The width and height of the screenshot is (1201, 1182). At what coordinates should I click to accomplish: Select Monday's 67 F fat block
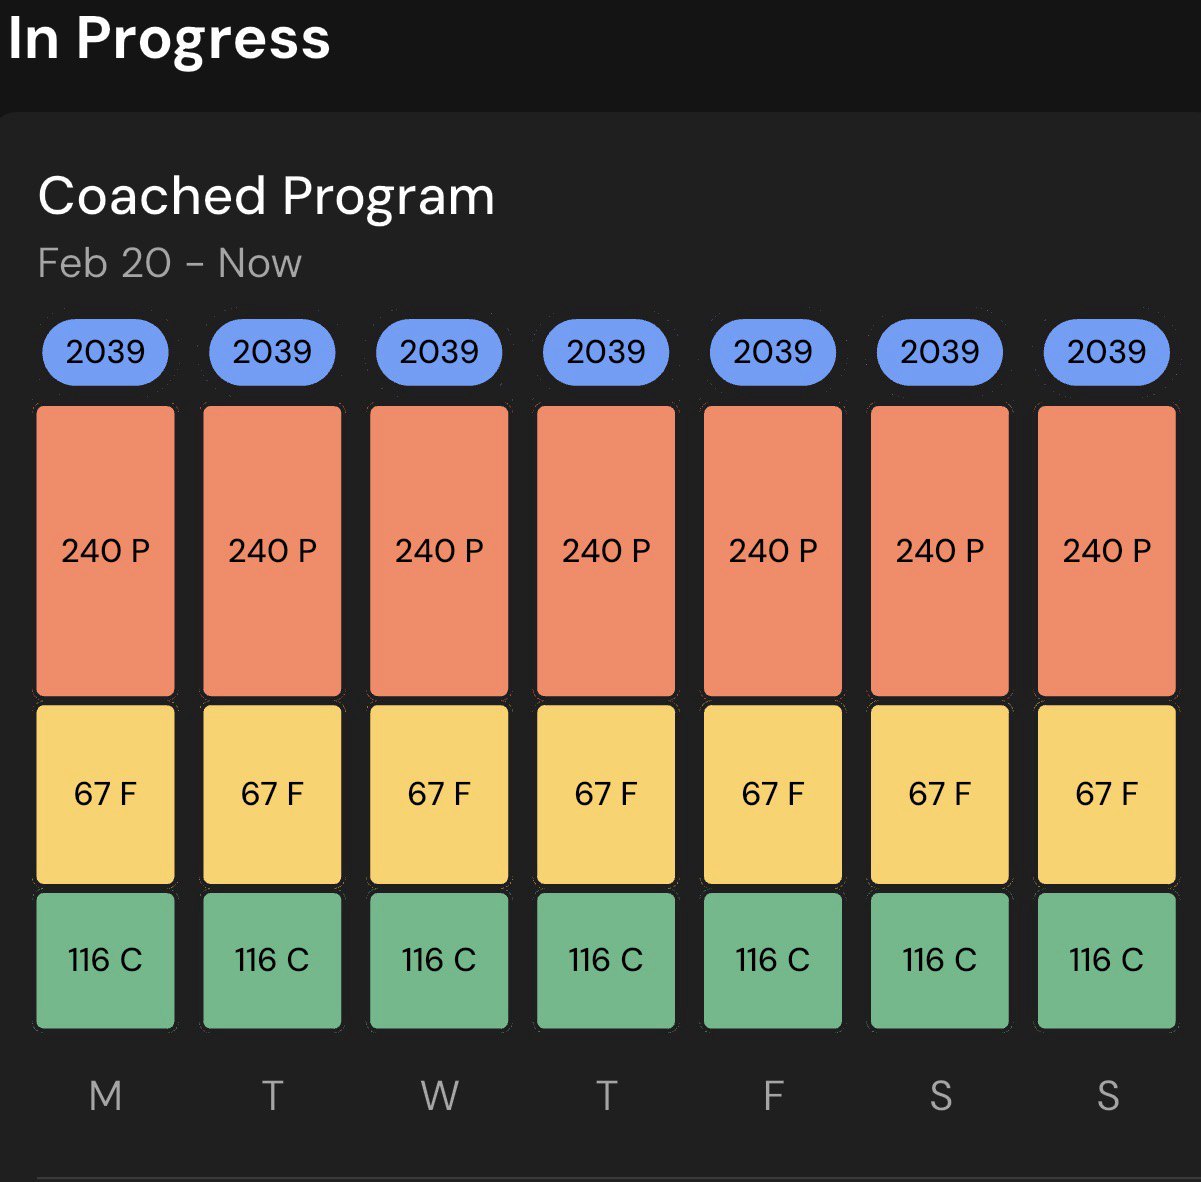pyautogui.click(x=105, y=794)
